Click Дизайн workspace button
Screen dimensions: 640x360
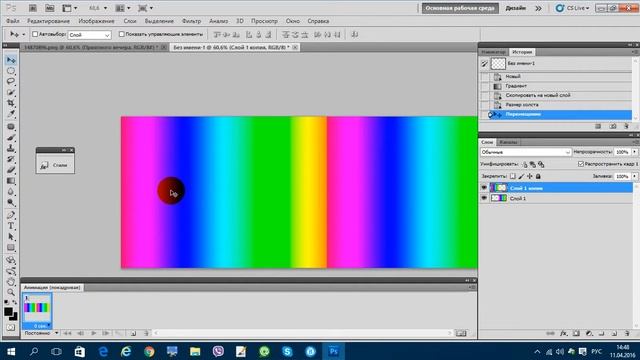pyautogui.click(x=516, y=8)
